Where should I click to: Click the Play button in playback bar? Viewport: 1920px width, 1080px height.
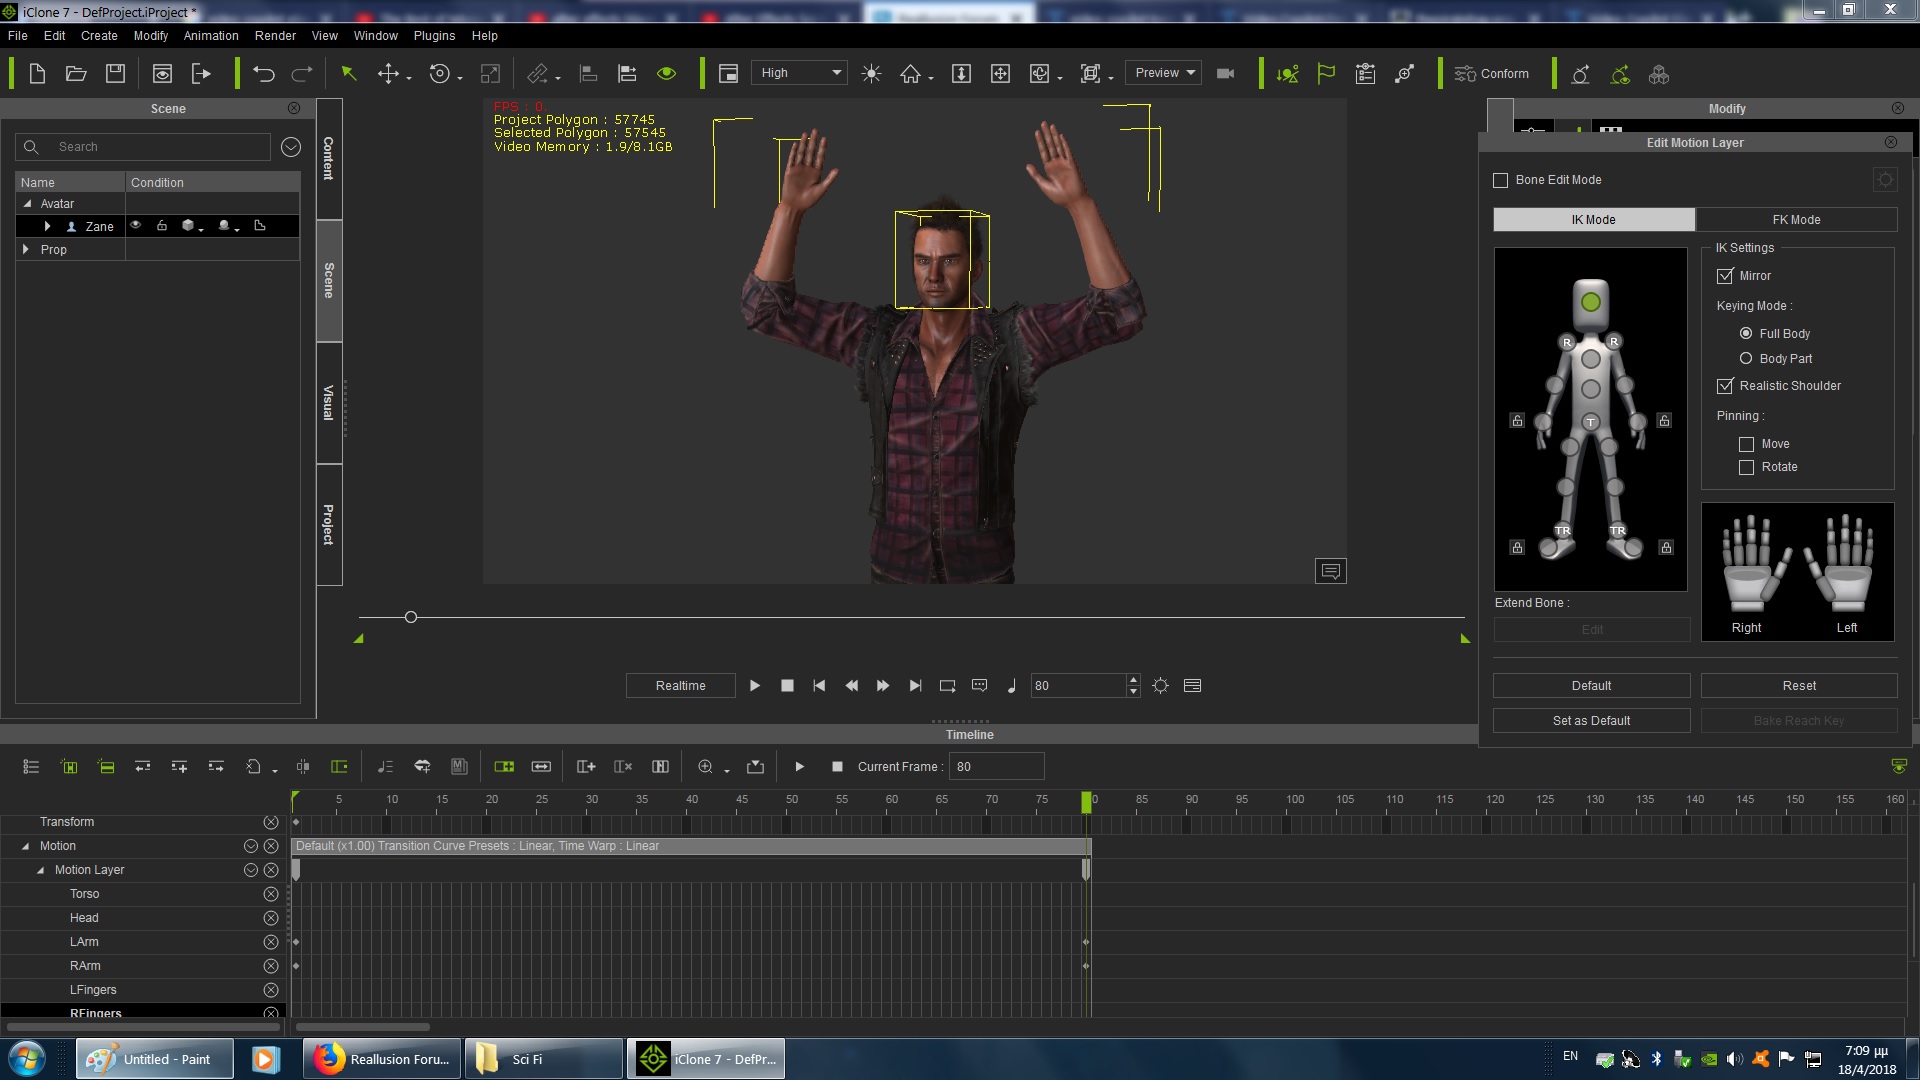point(755,686)
